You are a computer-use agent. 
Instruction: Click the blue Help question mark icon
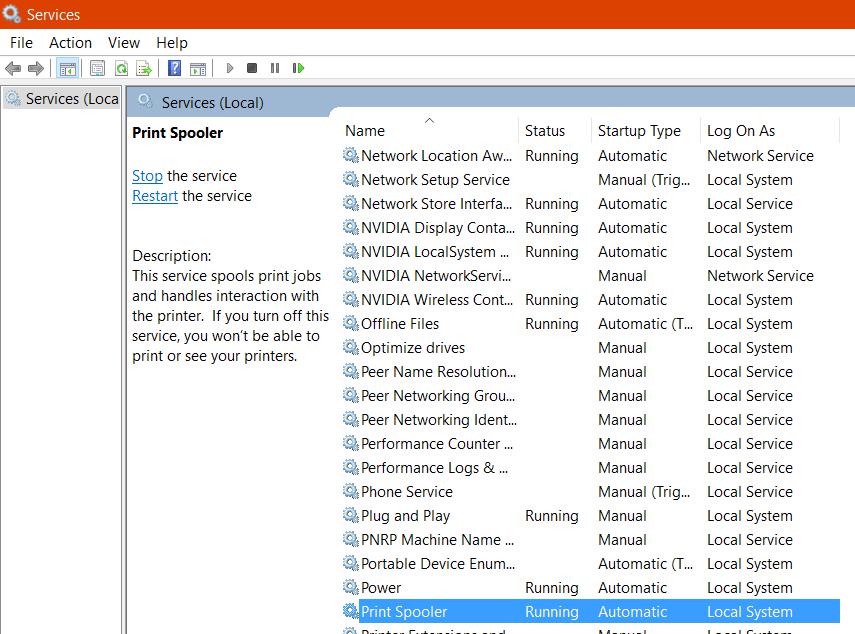click(x=174, y=68)
